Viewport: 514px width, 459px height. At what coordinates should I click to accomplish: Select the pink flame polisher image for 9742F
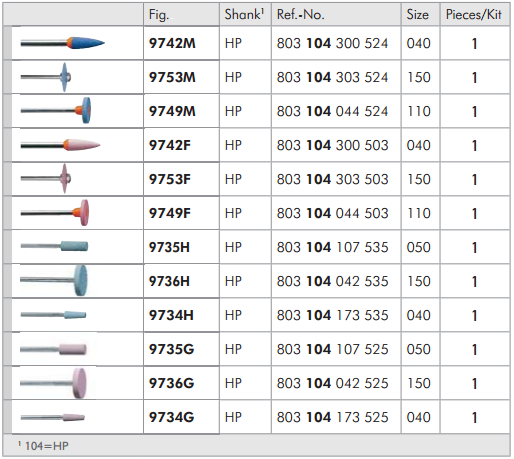60,145
